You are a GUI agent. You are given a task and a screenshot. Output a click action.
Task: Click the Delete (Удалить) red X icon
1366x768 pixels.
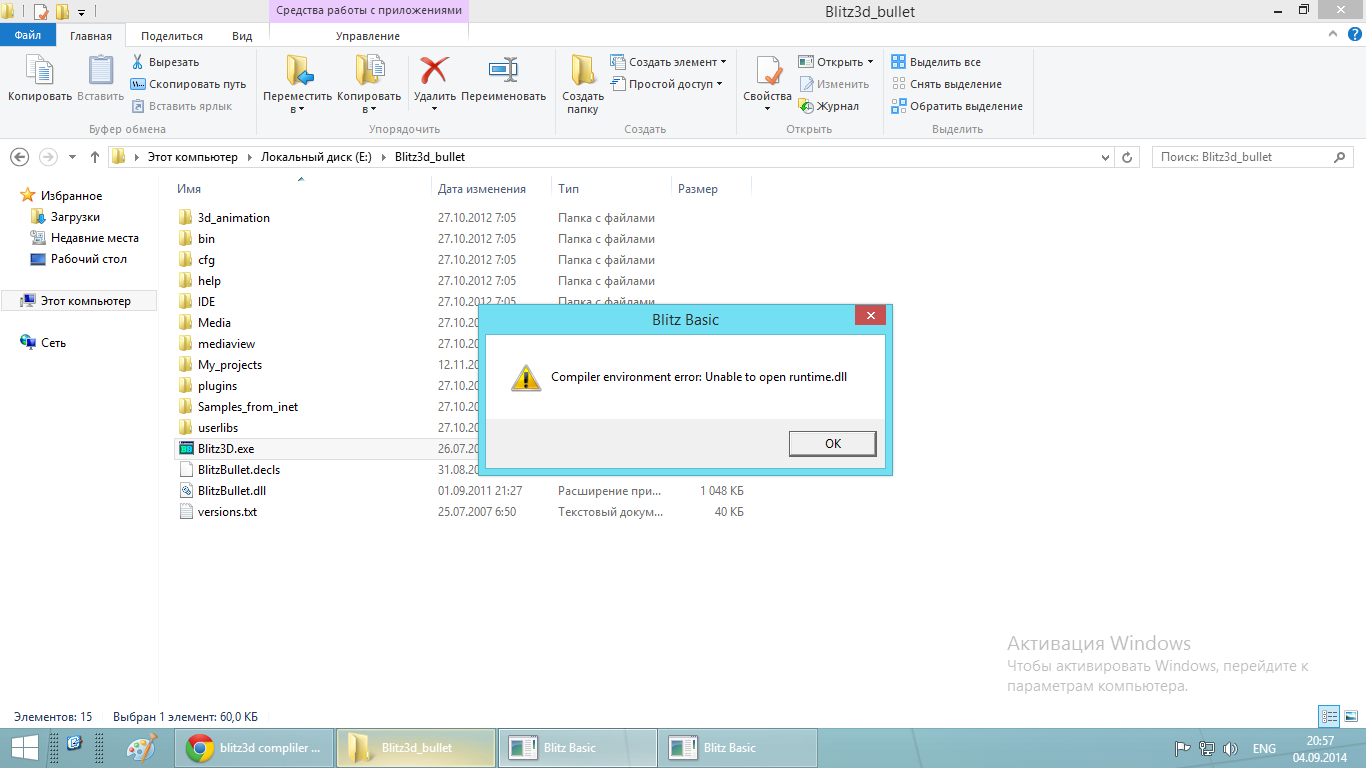(x=434, y=71)
